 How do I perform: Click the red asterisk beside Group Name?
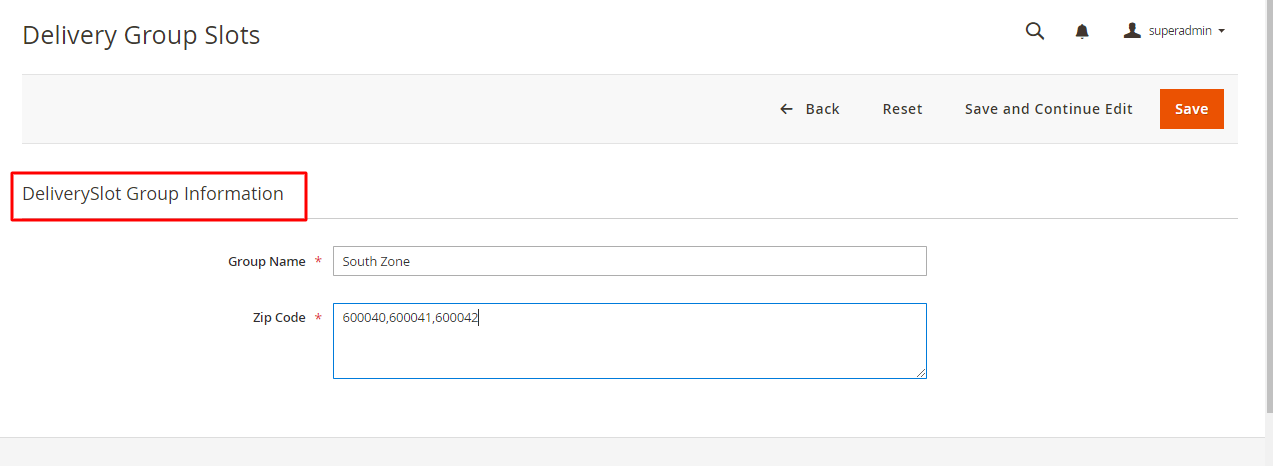click(x=318, y=262)
